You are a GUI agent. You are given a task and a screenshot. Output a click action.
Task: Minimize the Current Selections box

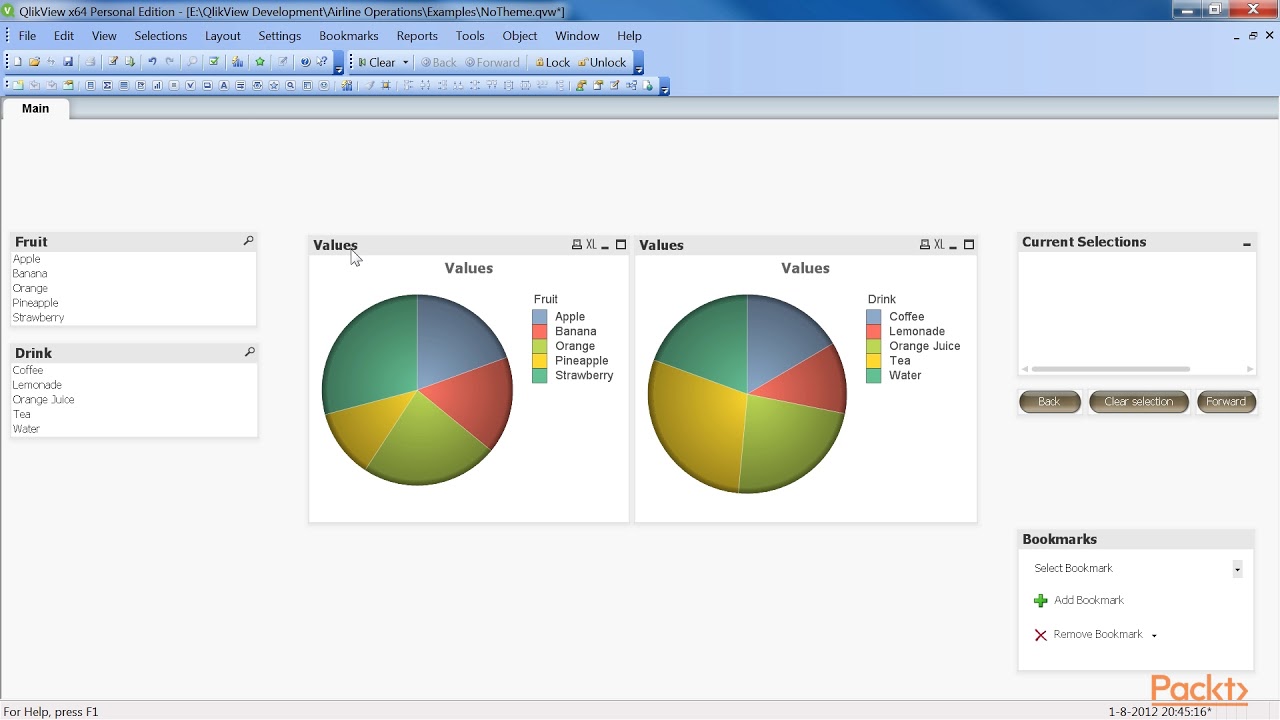1247,244
